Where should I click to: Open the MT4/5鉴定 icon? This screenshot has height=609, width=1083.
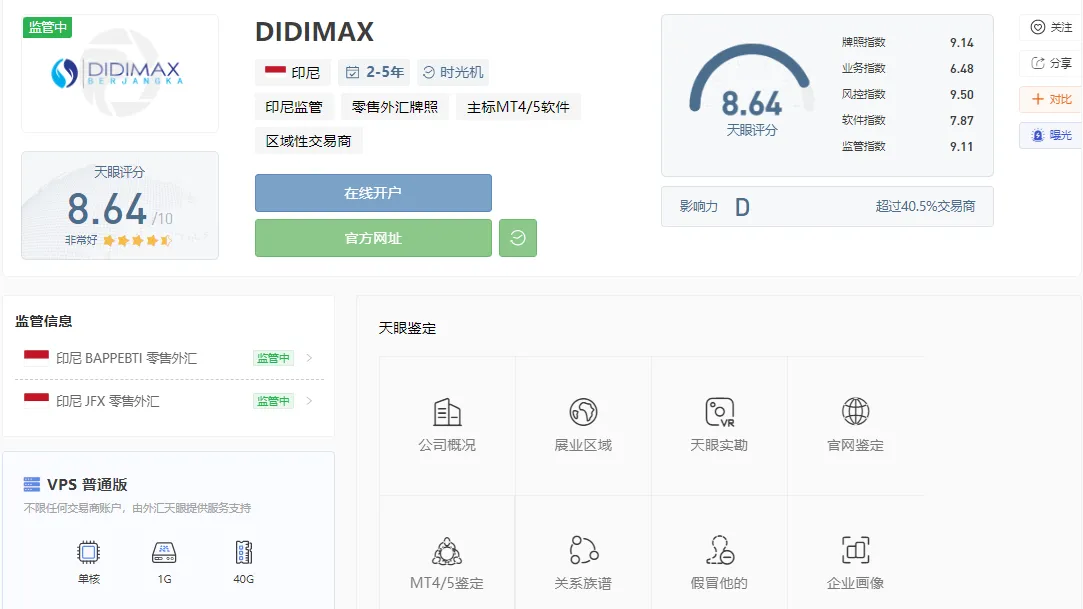coord(447,551)
